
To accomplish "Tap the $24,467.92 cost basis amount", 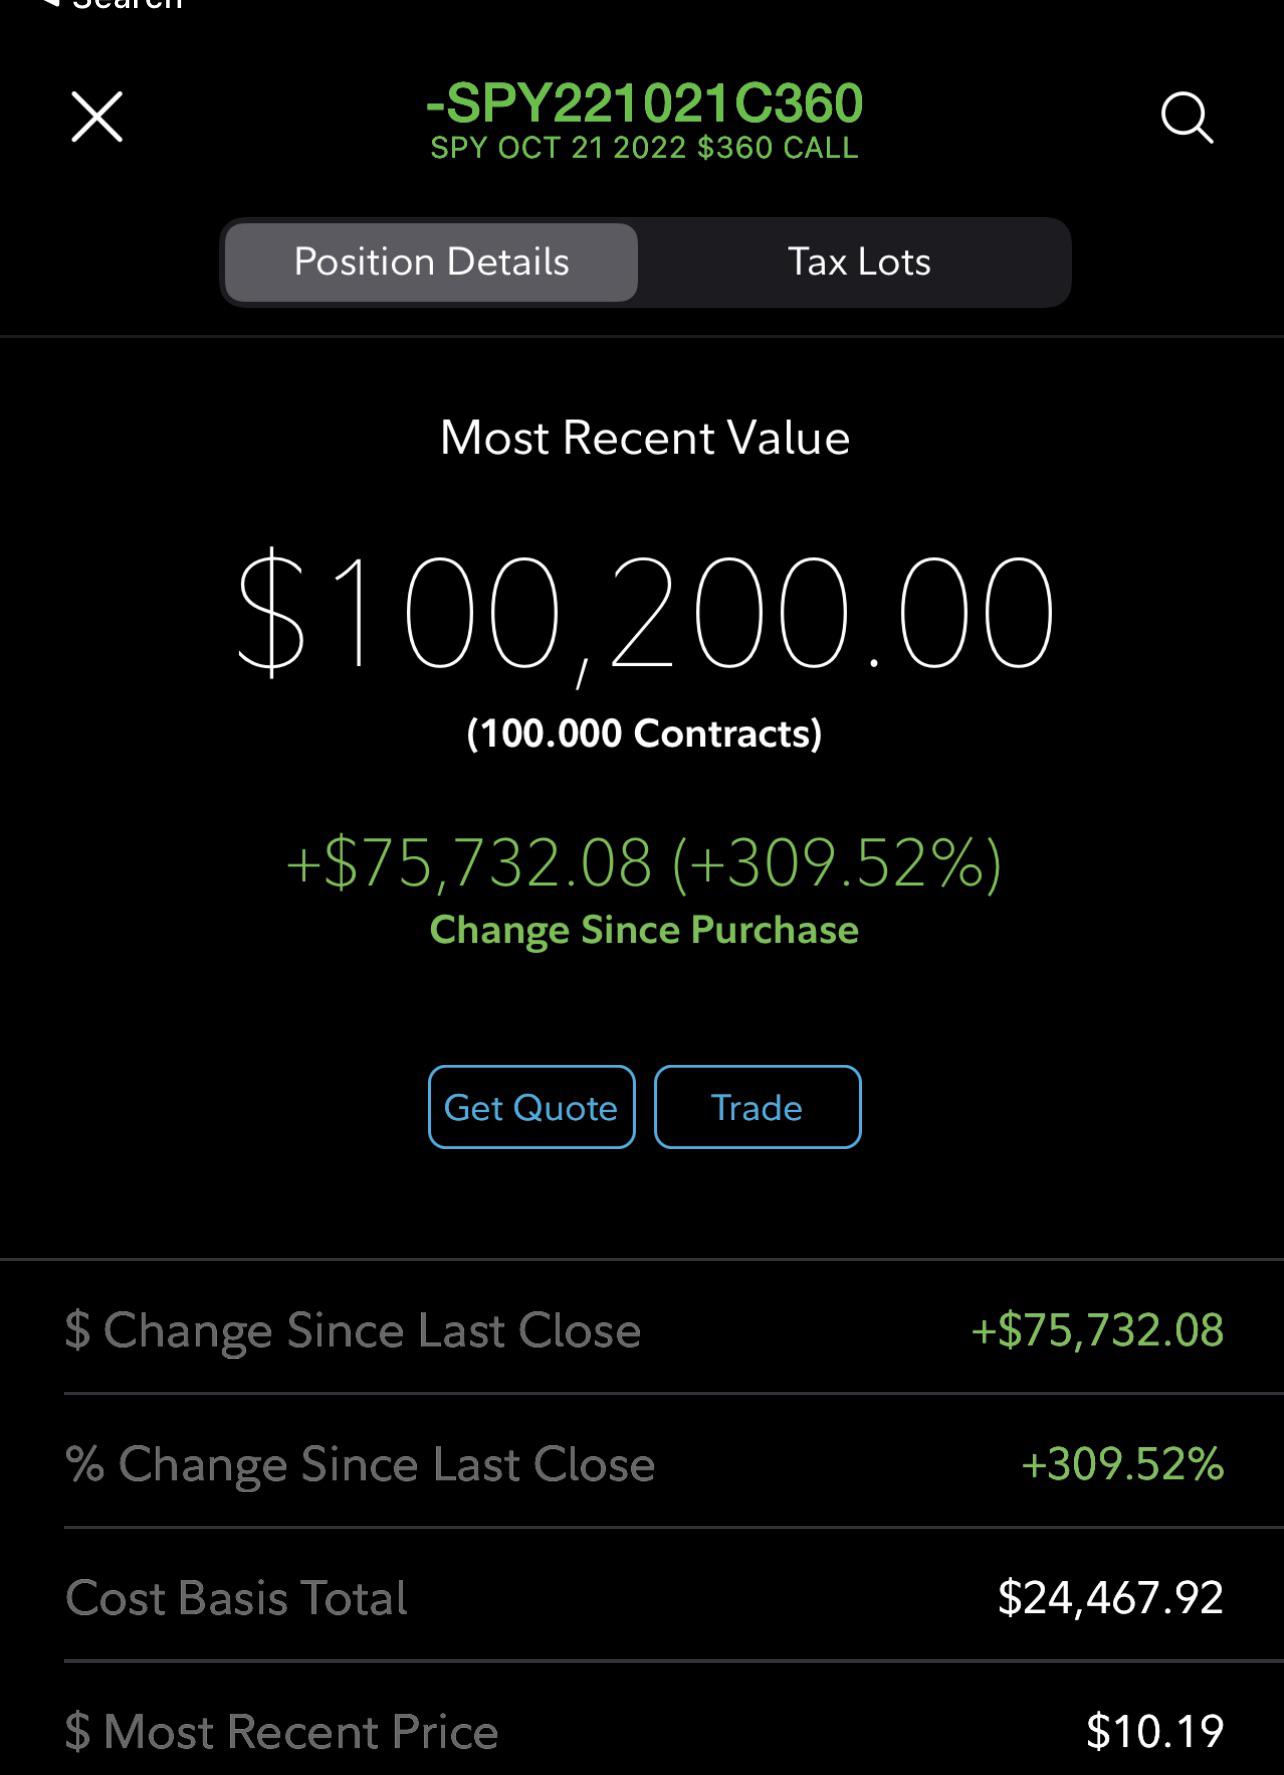I will [x=1110, y=1597].
